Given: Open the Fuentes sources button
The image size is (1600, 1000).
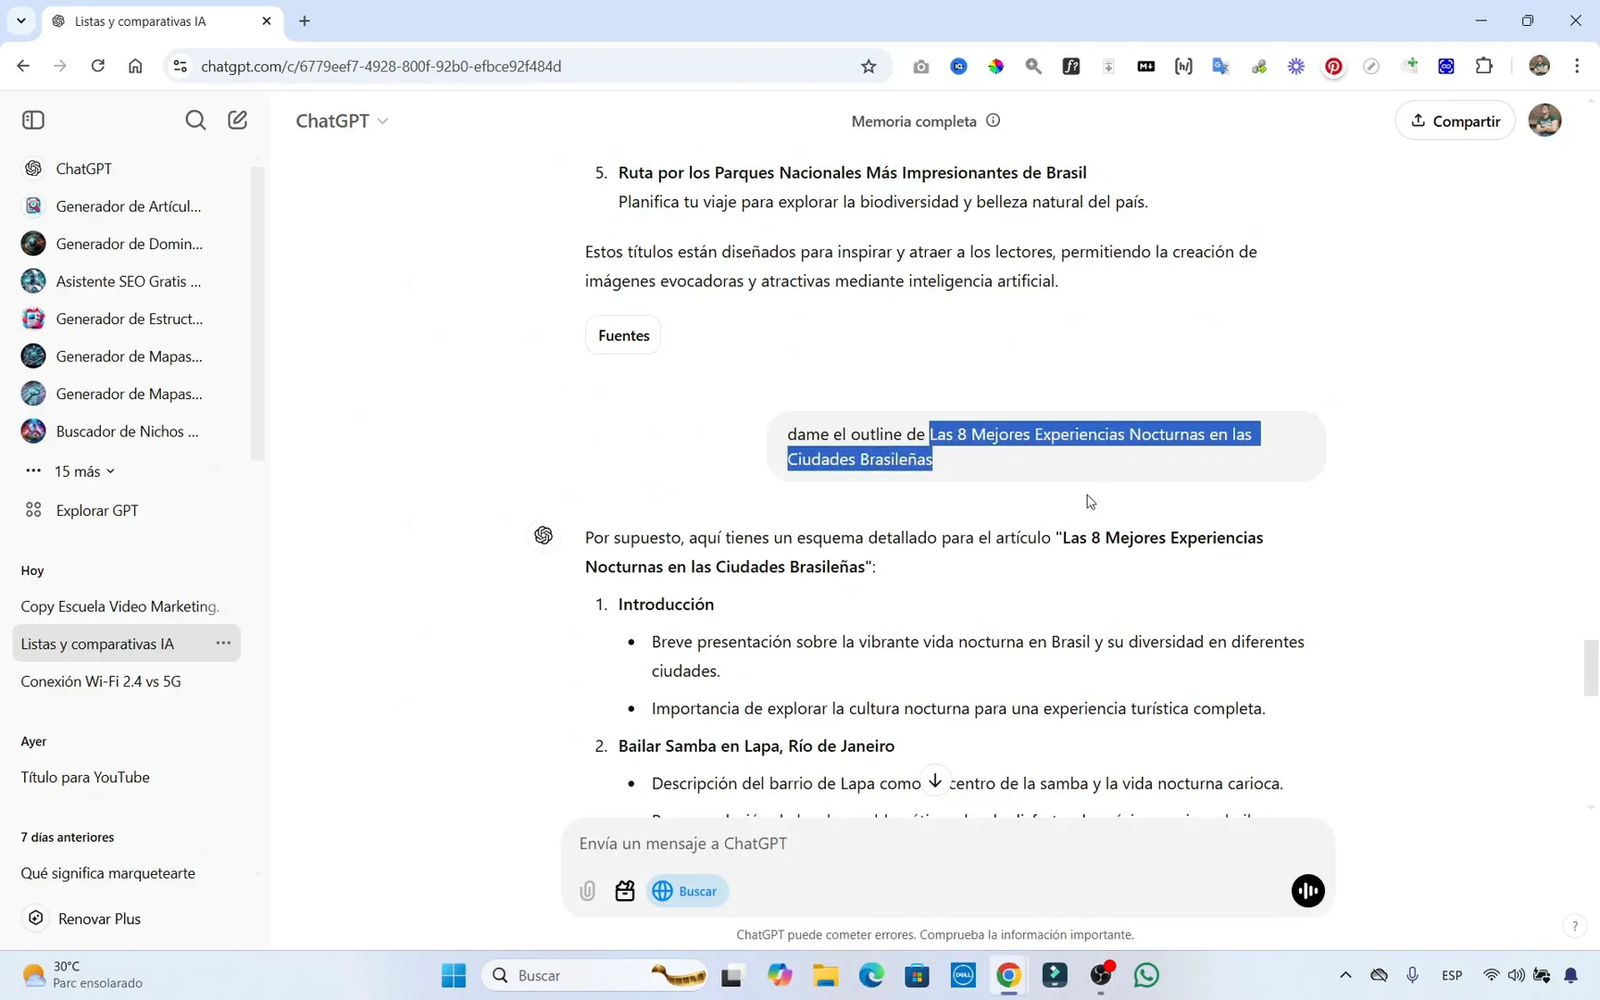Looking at the screenshot, I should point(622,335).
